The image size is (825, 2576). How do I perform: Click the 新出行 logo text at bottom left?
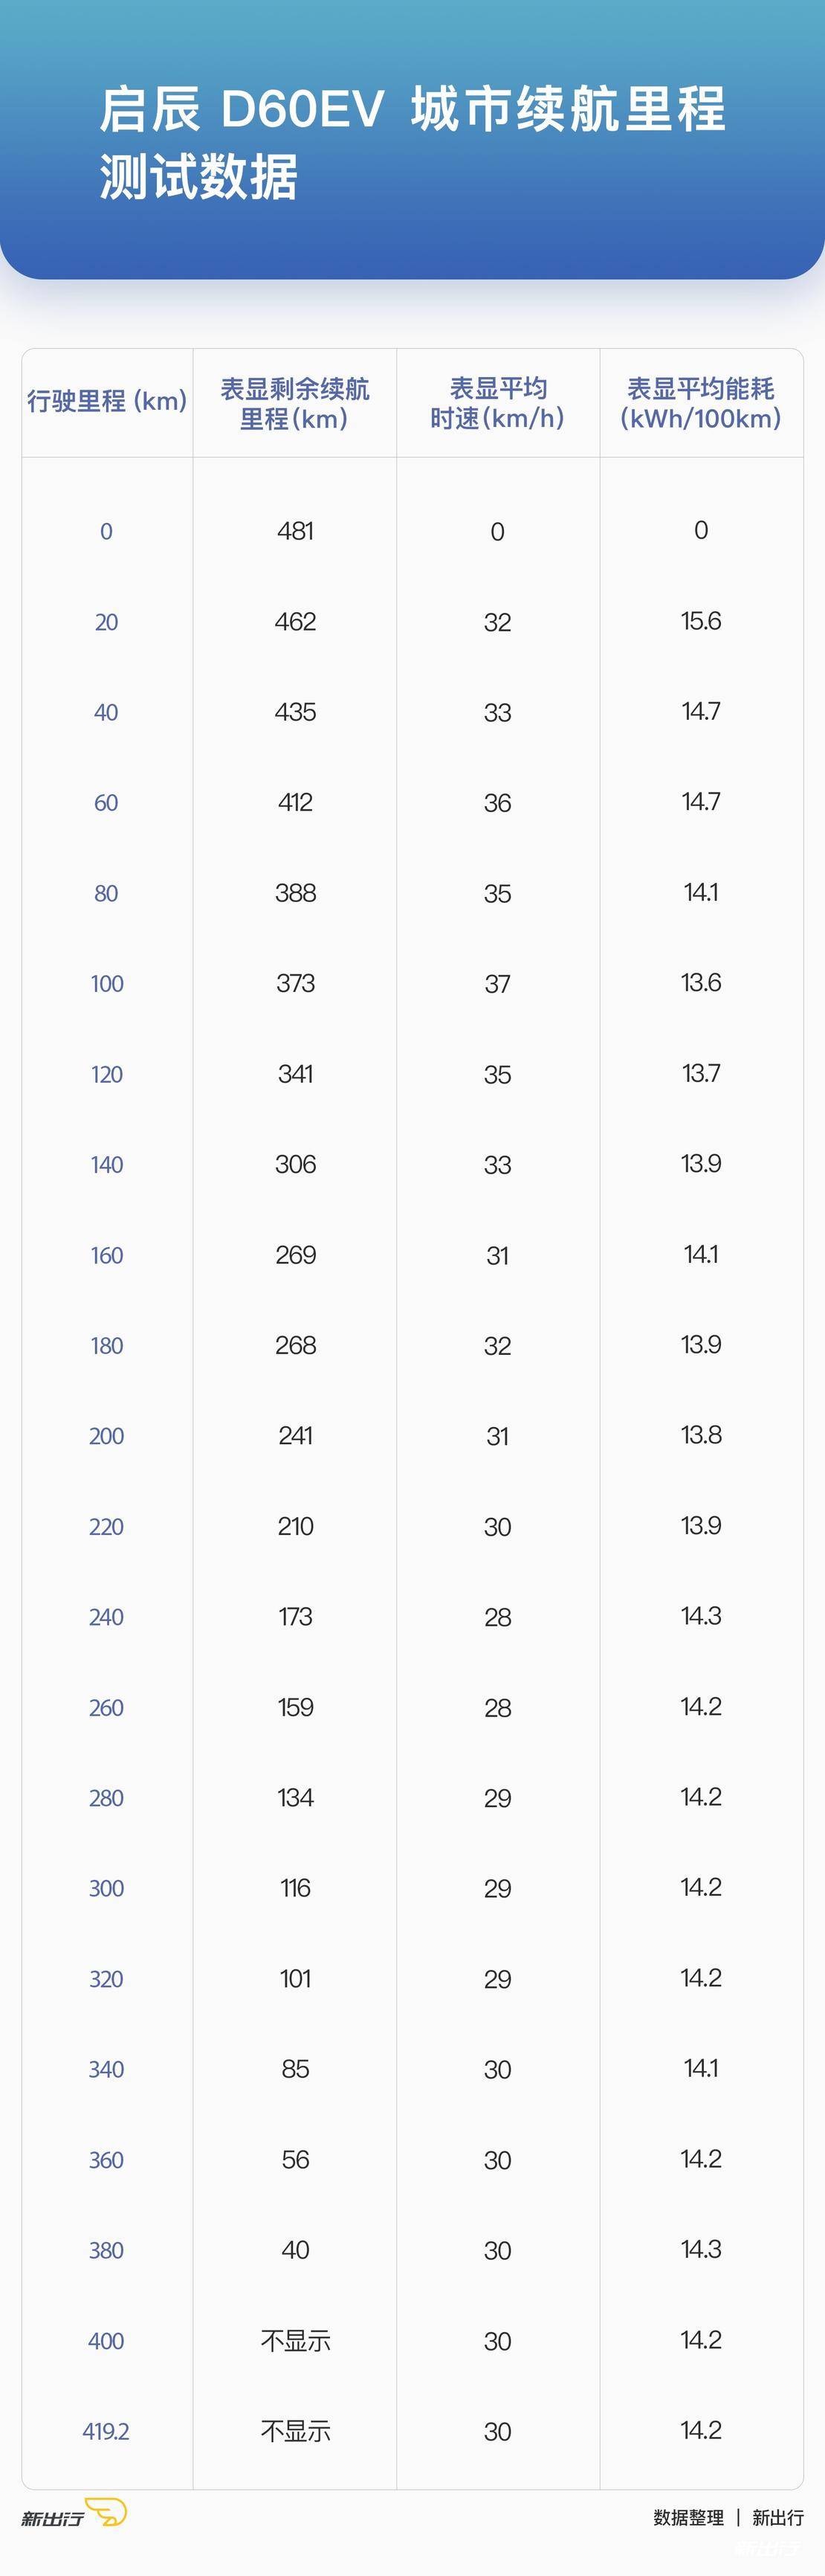(52, 2517)
